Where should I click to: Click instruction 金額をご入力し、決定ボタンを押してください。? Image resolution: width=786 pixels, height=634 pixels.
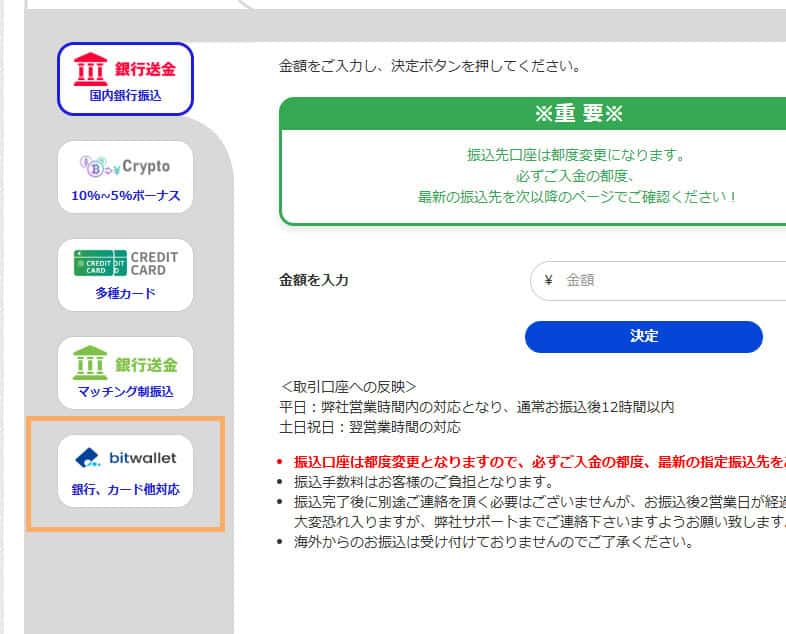pyautogui.click(x=430, y=66)
